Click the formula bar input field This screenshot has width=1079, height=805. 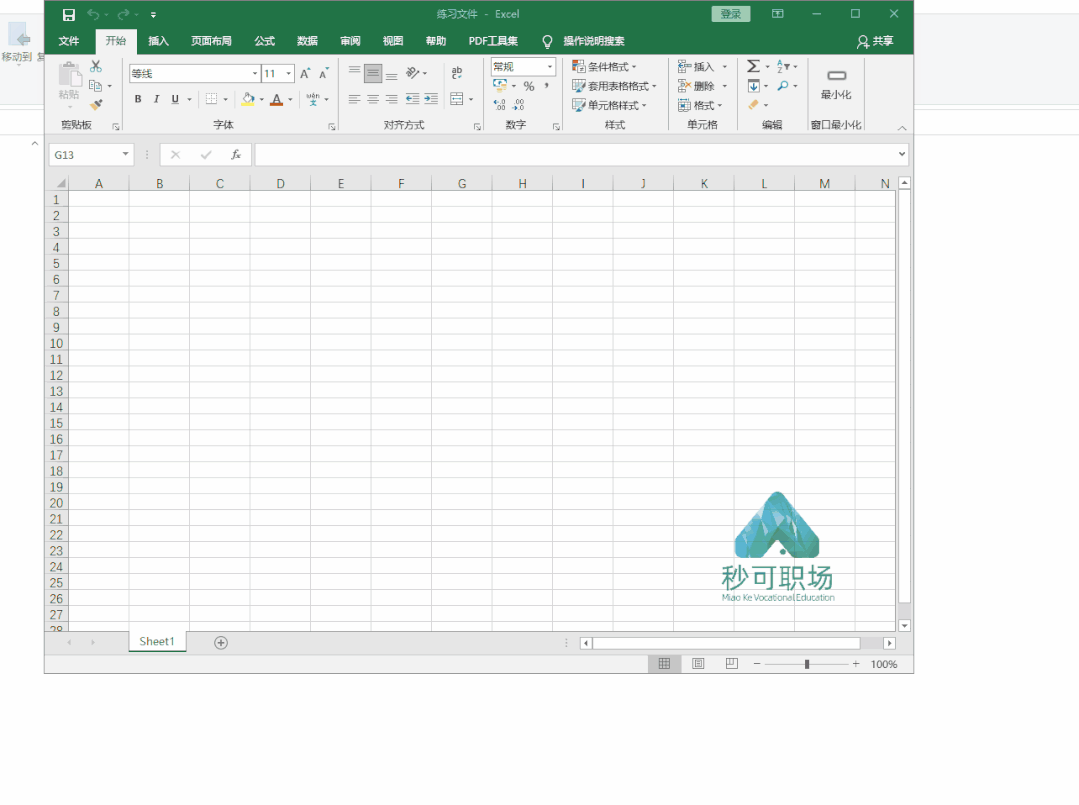pyautogui.click(x=575, y=155)
